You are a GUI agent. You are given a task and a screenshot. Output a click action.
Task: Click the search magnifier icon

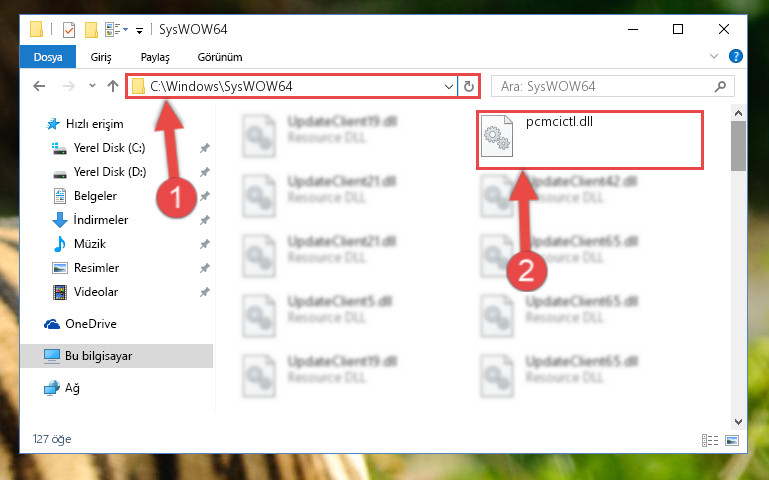720,87
